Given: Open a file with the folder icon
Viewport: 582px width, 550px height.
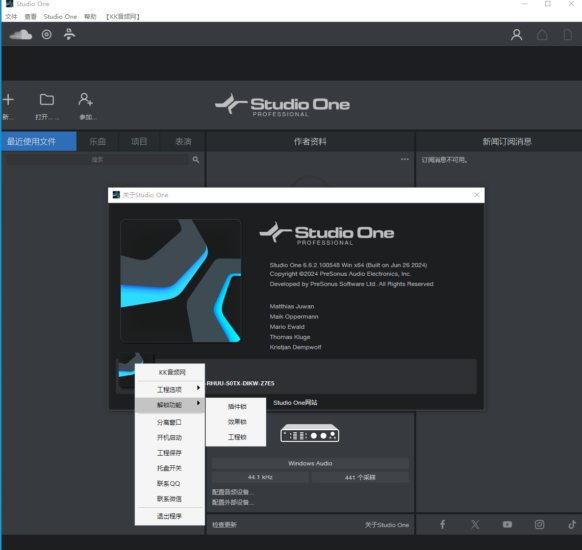Looking at the screenshot, I should [x=47, y=99].
